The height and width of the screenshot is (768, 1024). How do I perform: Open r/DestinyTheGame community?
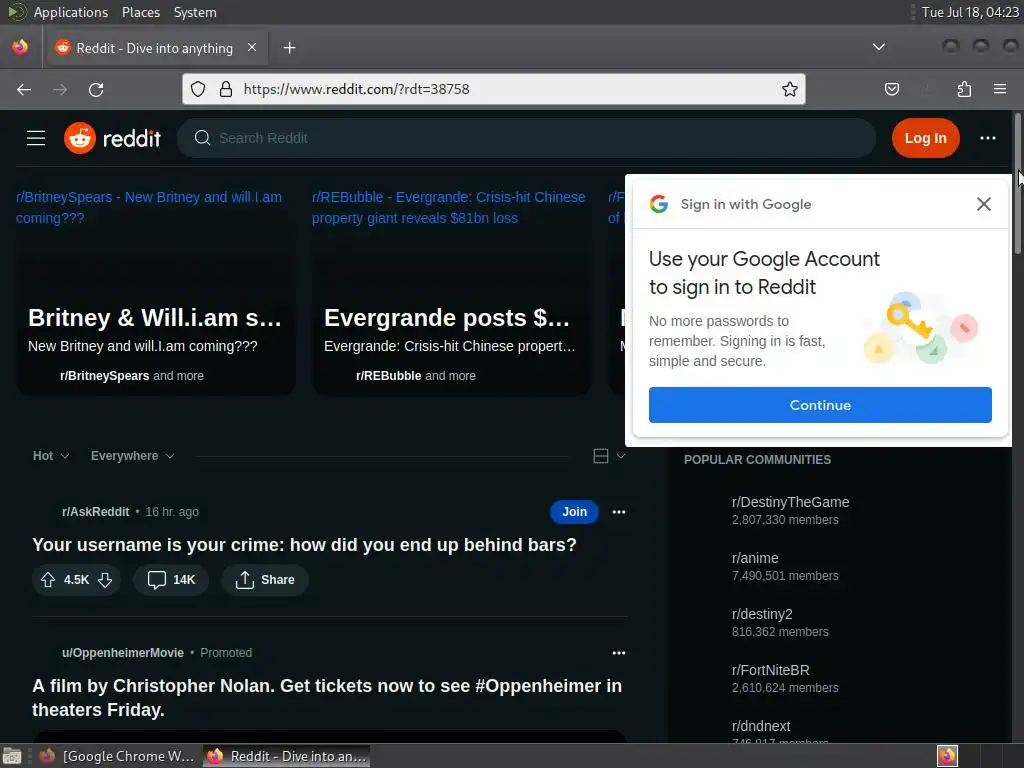(790, 502)
